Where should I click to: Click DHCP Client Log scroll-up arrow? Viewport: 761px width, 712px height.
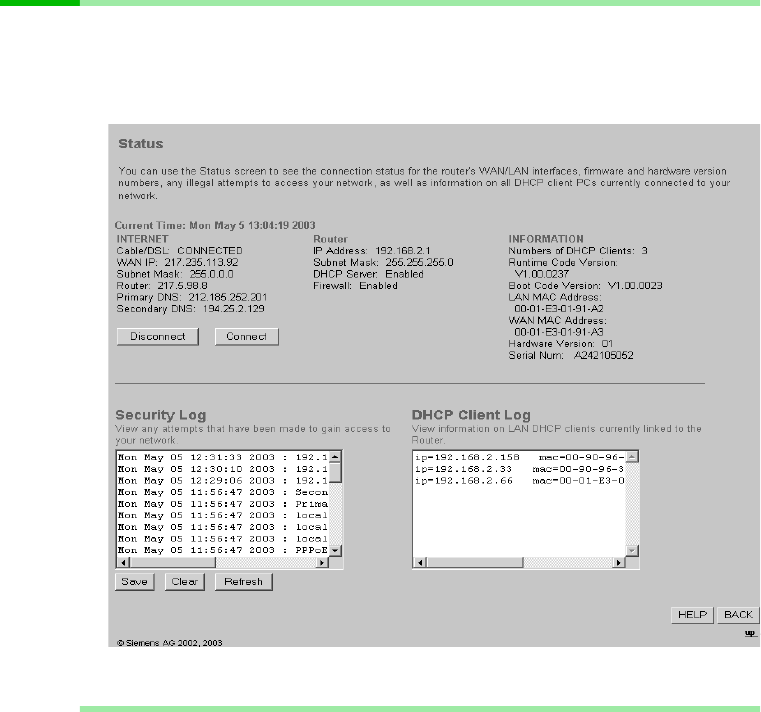[632, 457]
